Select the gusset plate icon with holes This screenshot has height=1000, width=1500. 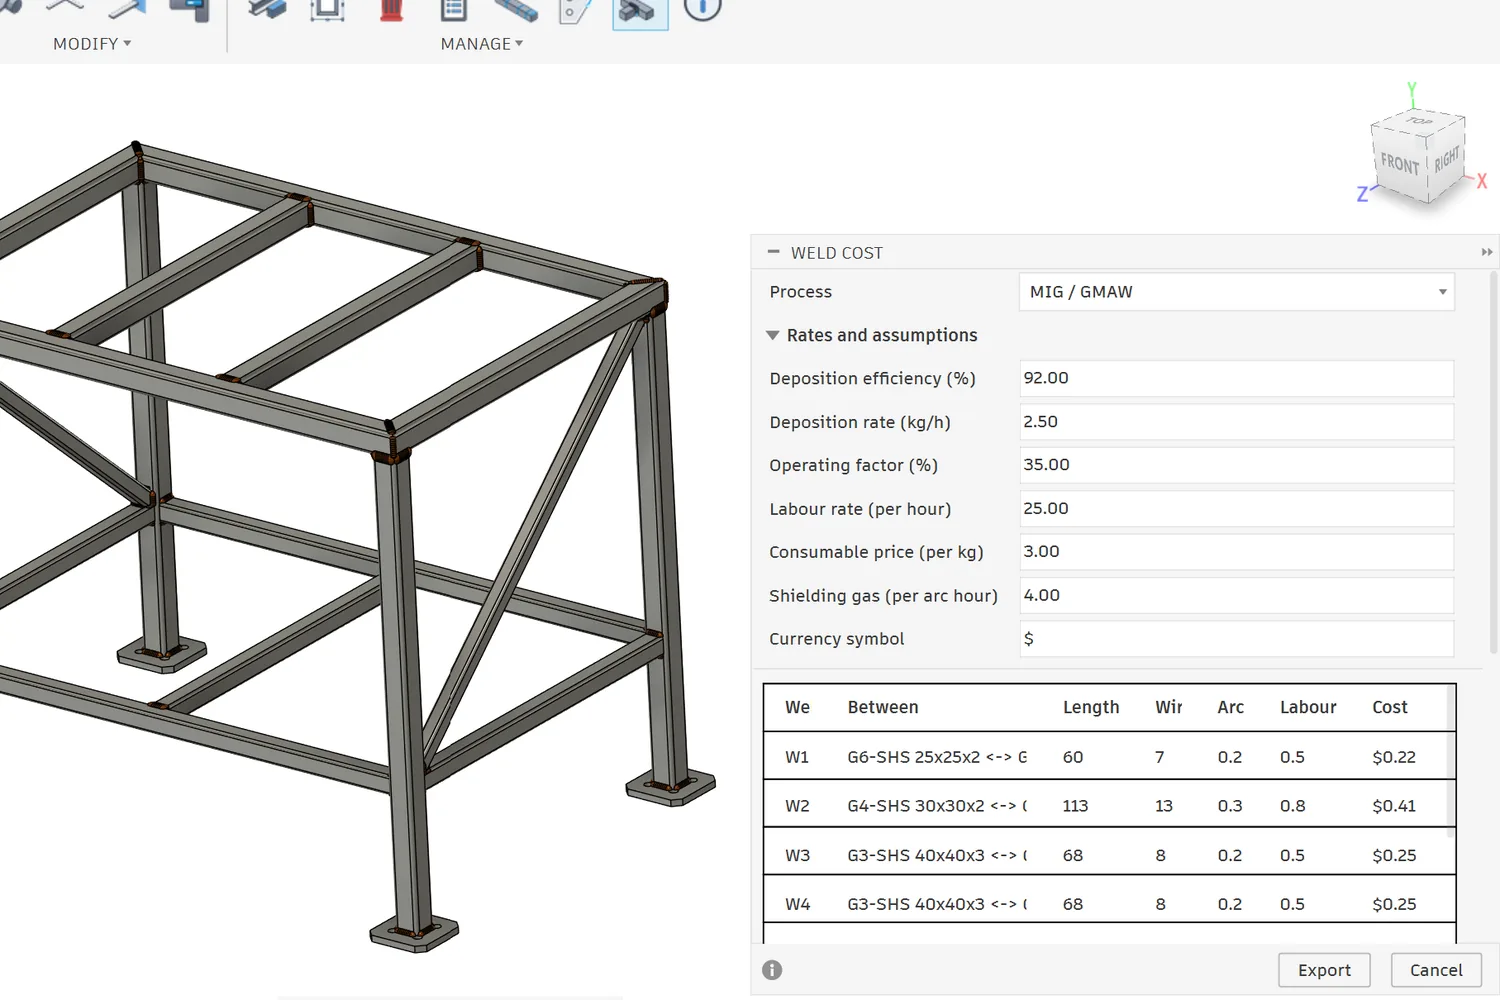575,10
